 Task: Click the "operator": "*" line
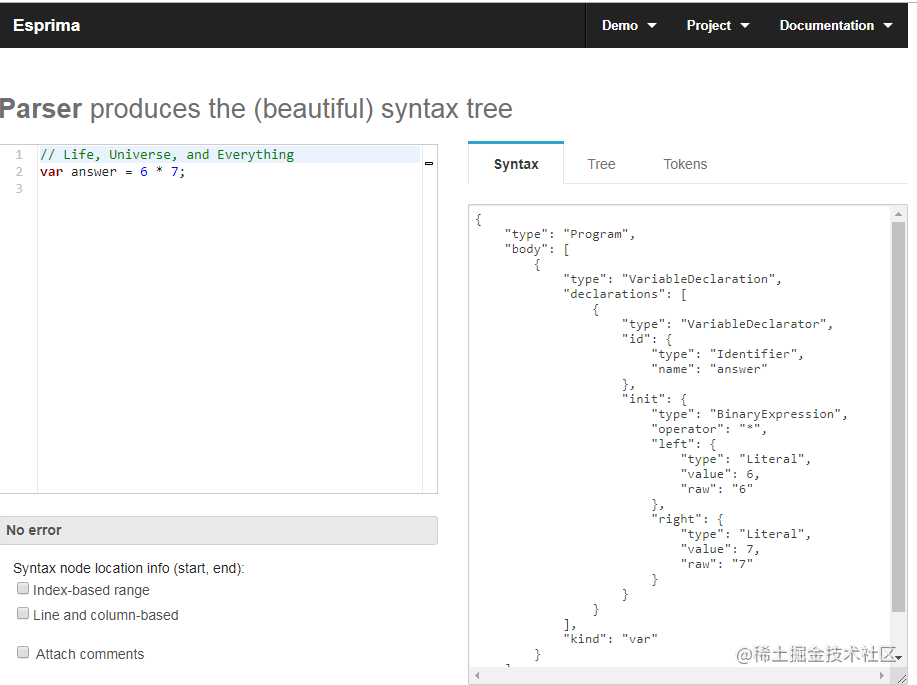tap(709, 429)
